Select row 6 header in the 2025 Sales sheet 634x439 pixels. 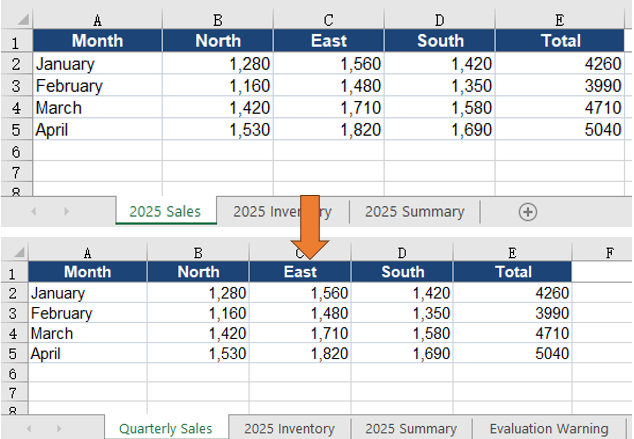[x=16, y=151]
